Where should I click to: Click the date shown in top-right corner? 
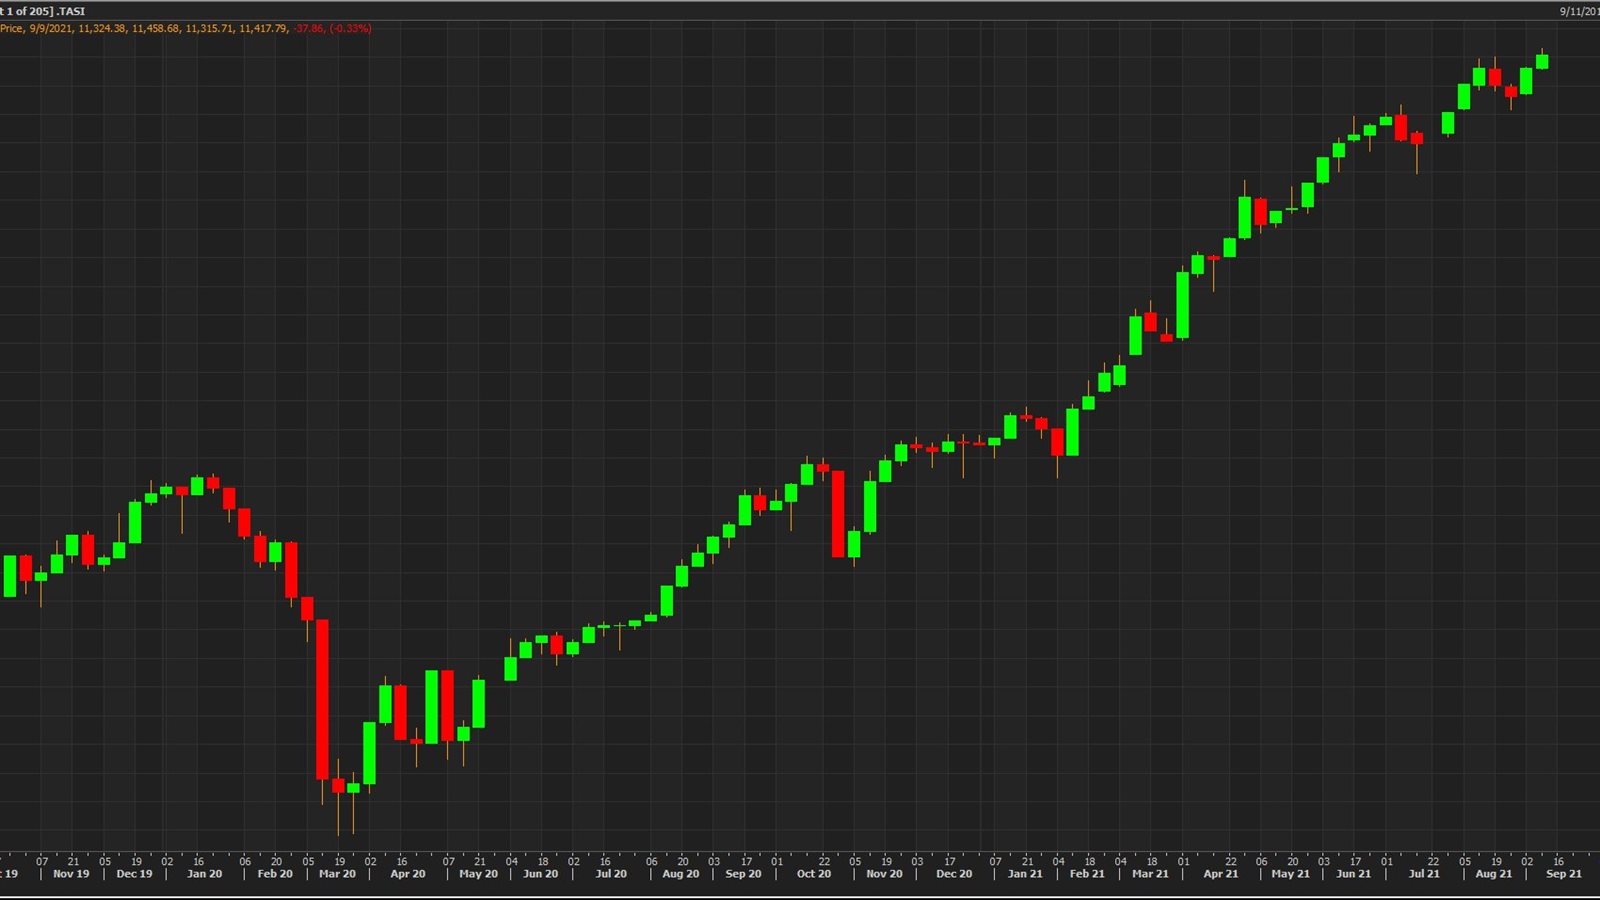pyautogui.click(x=1578, y=11)
